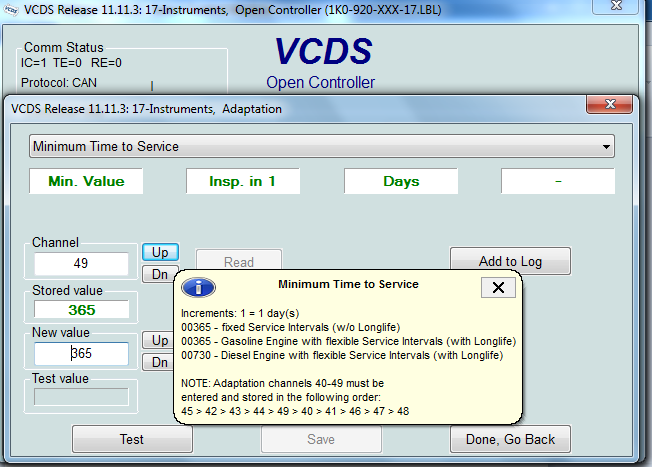Click the 'Open Controller' heading
Viewport: 652px width, 467px height.
[321, 82]
